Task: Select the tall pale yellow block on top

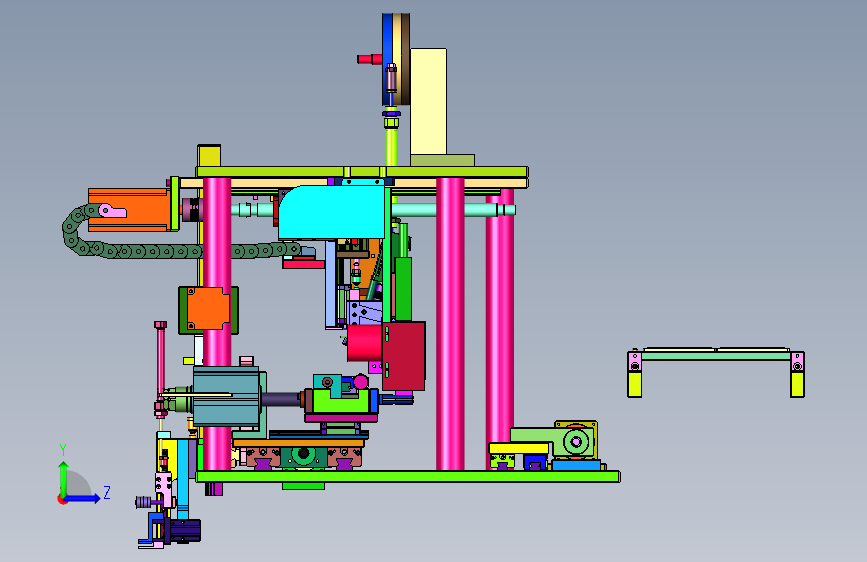Action: 429,102
